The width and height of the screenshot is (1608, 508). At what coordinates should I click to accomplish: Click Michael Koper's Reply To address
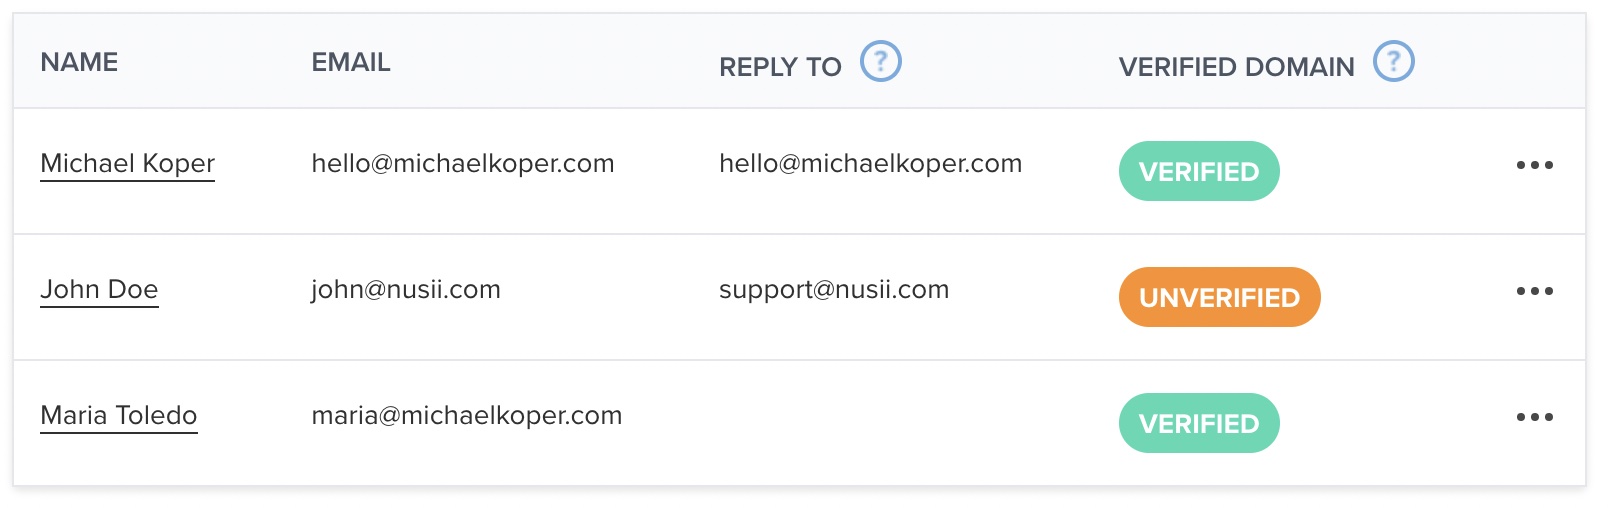pos(870,164)
